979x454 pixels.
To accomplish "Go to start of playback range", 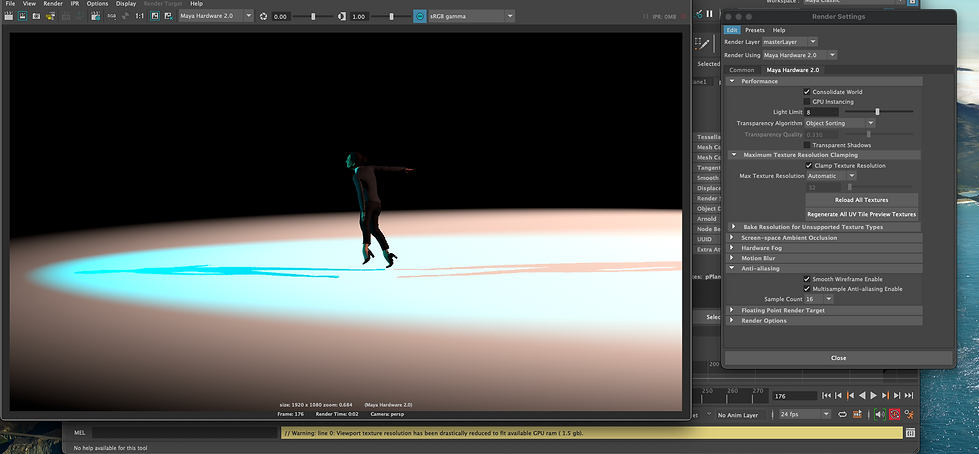I will tap(826, 395).
